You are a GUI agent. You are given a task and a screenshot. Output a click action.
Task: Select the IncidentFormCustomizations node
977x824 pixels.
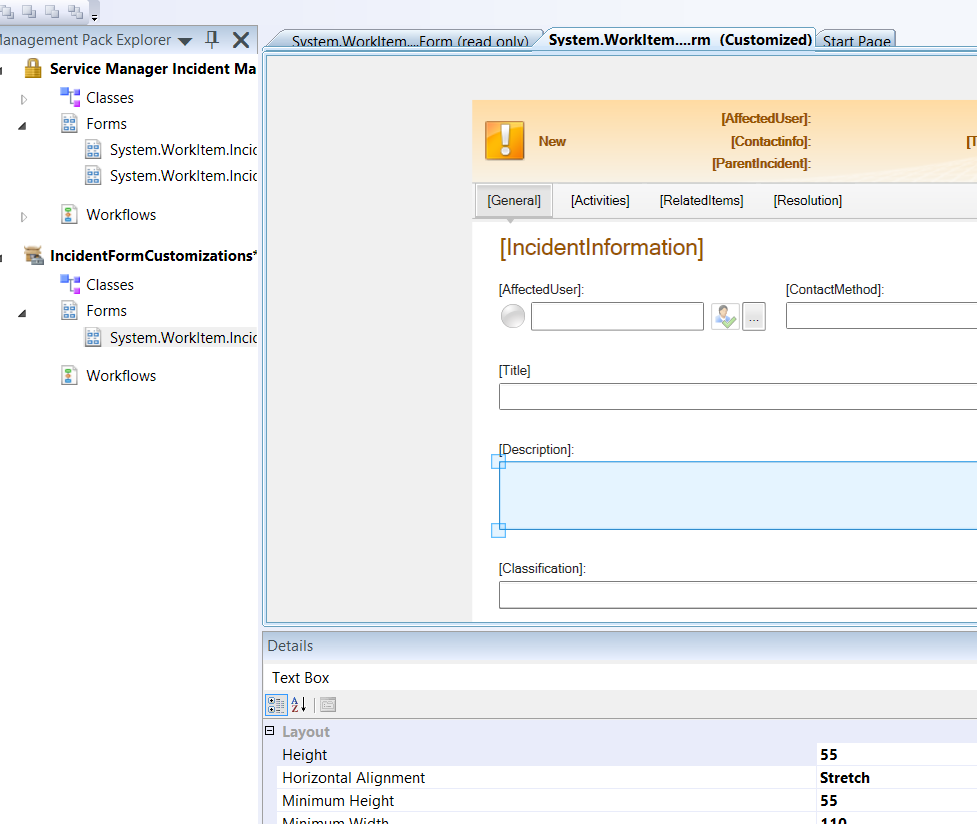coord(153,255)
